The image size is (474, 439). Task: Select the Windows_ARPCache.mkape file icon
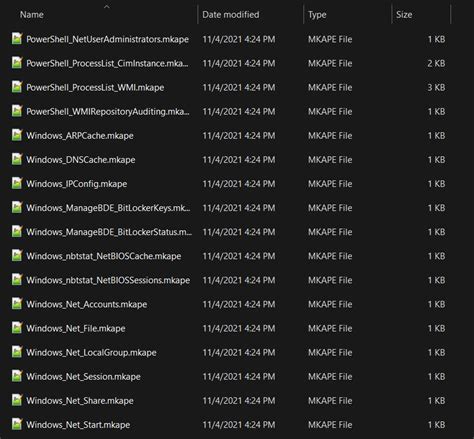pyautogui.click(x=17, y=135)
